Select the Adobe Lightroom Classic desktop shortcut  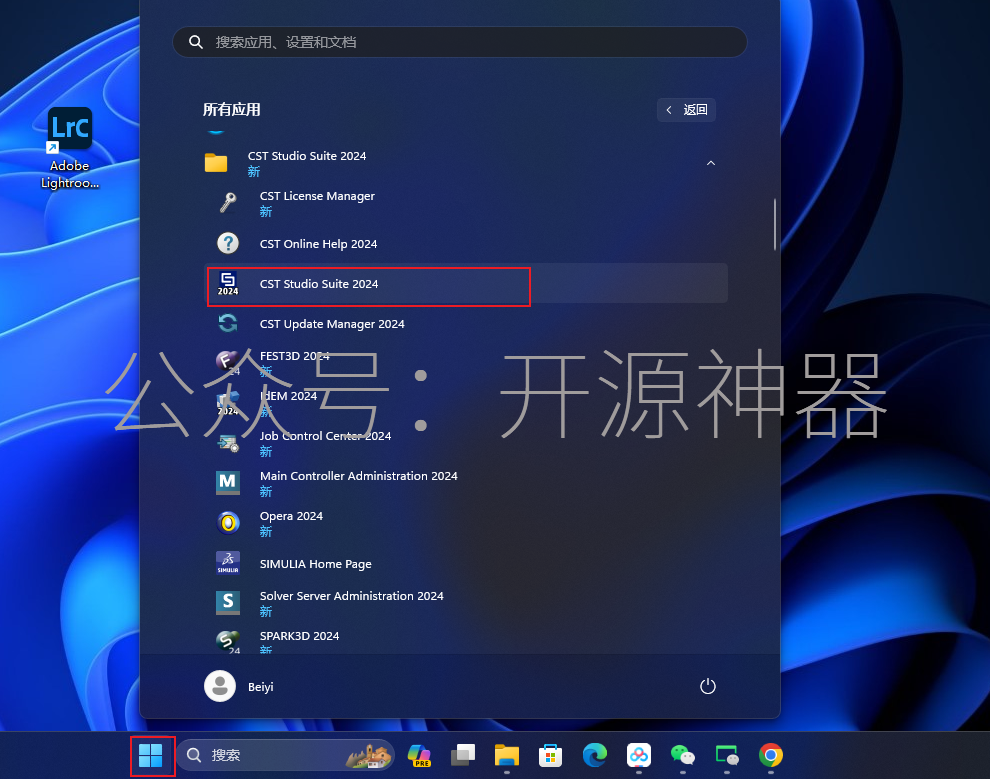[70, 149]
